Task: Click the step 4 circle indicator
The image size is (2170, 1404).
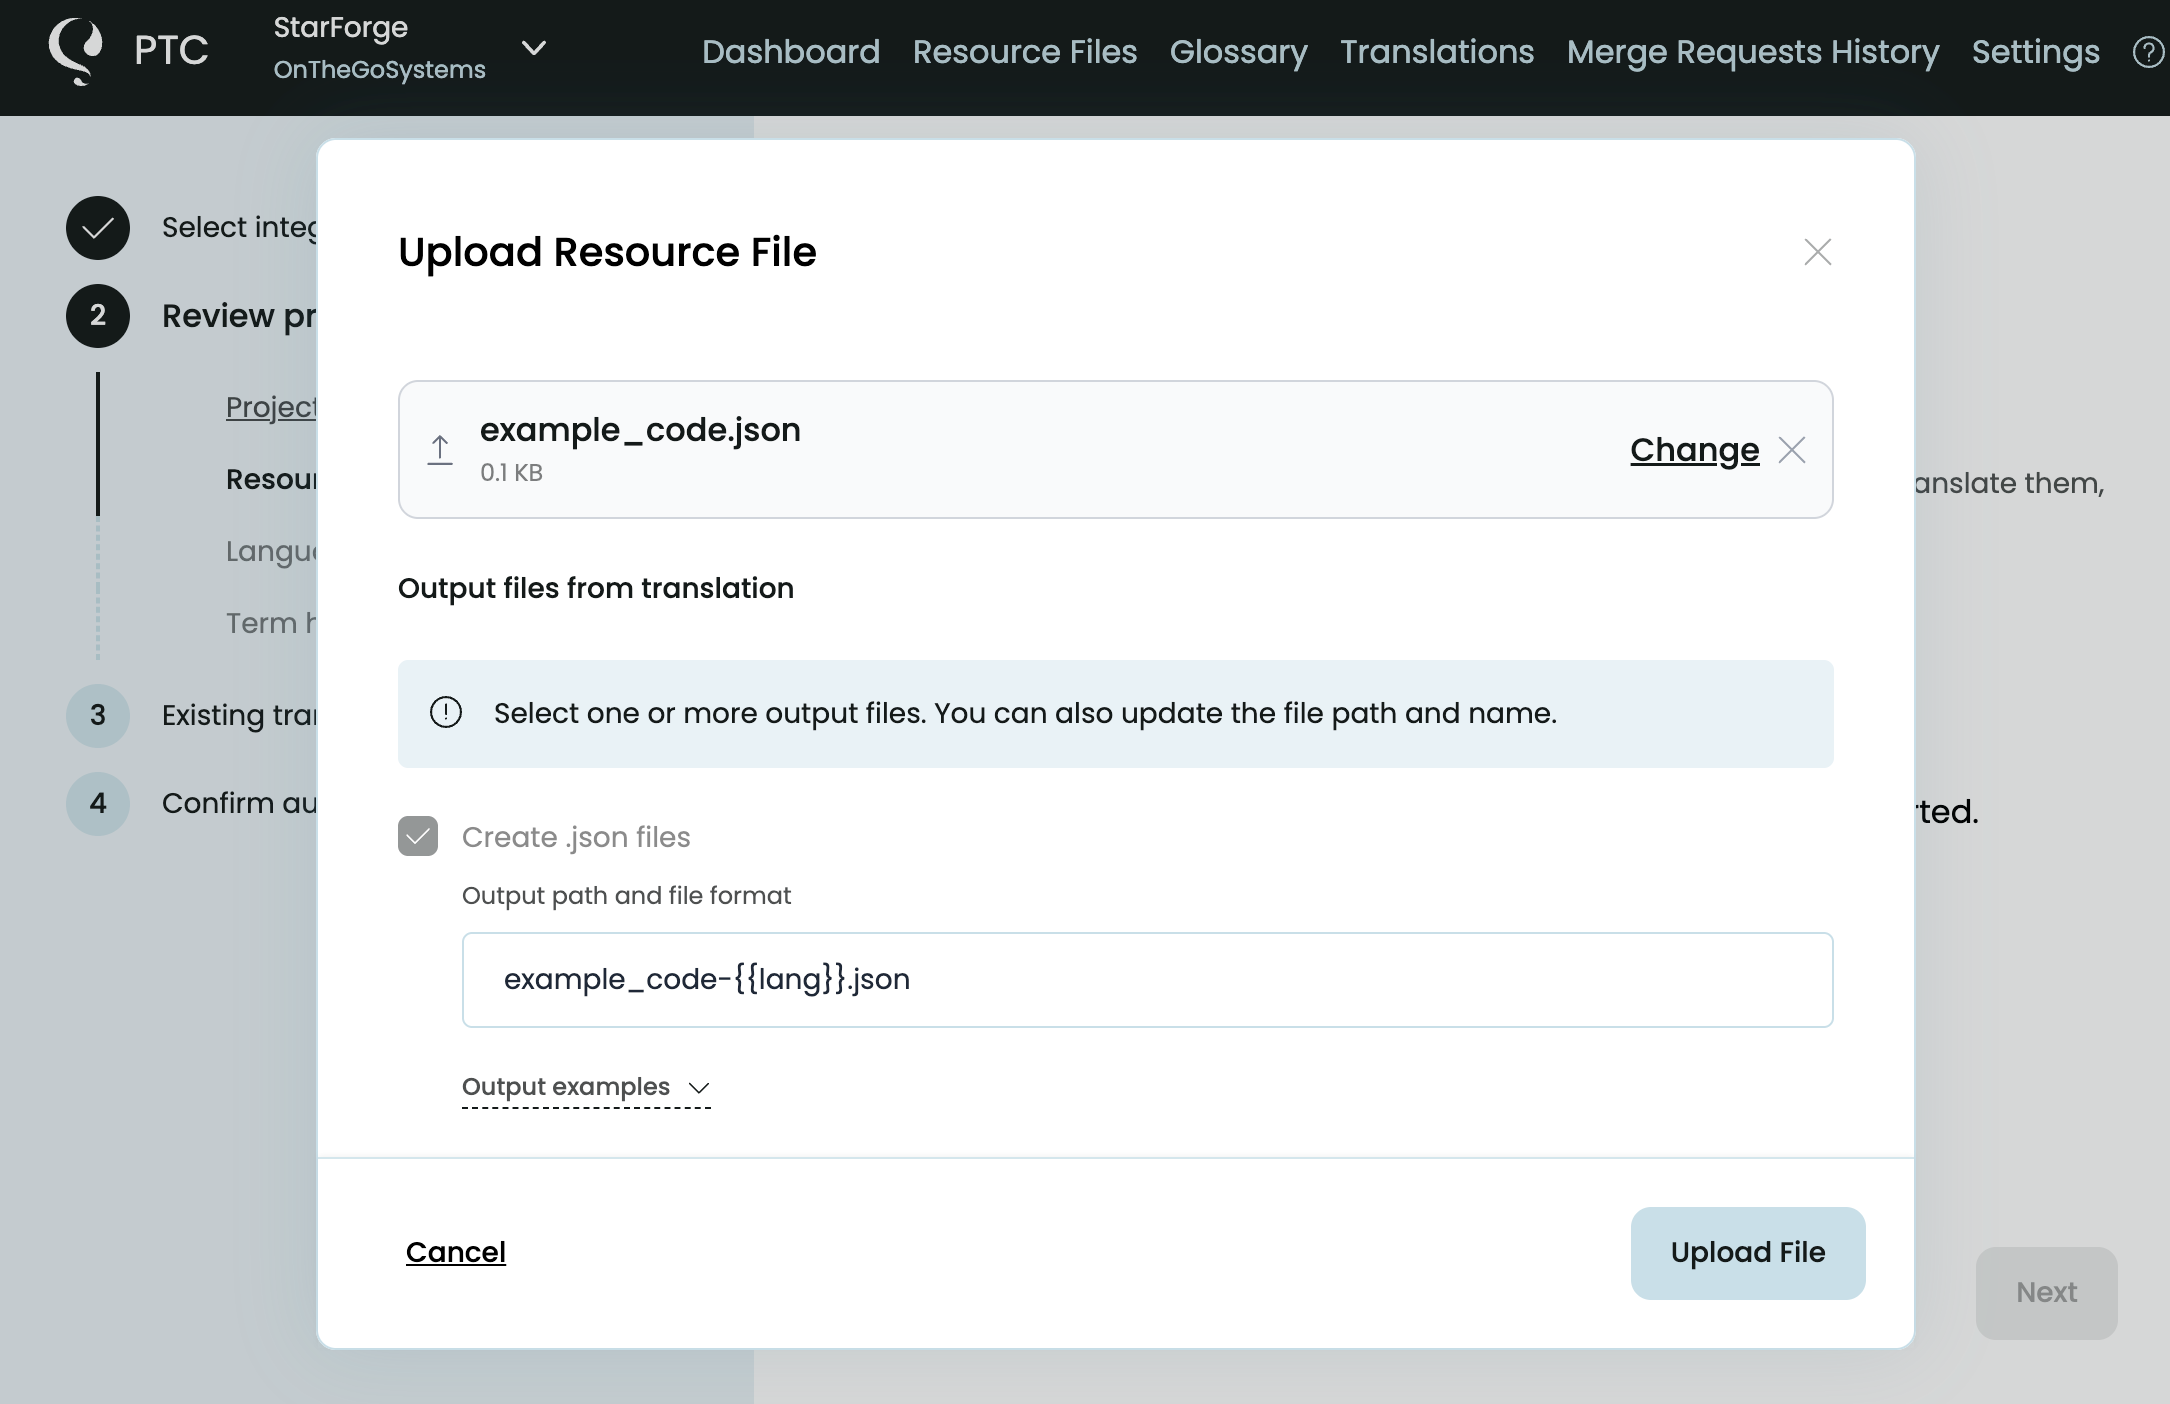Action: click(x=98, y=803)
